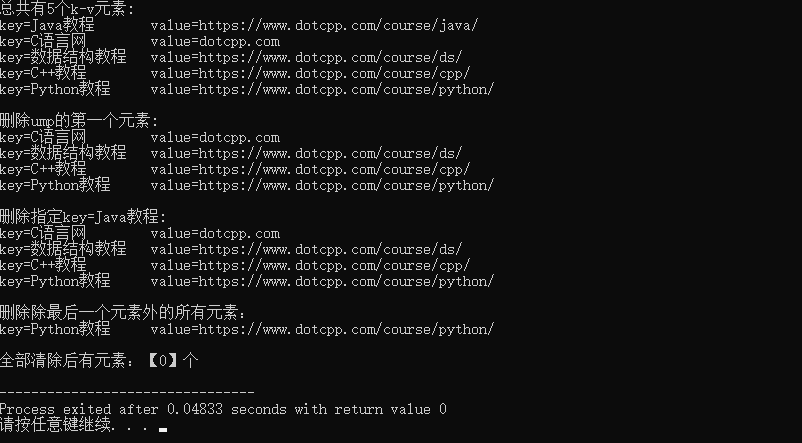This screenshot has height=443, width=802.
Task: Click "key=Python教程" in the first five-element list
Action: click(55, 89)
